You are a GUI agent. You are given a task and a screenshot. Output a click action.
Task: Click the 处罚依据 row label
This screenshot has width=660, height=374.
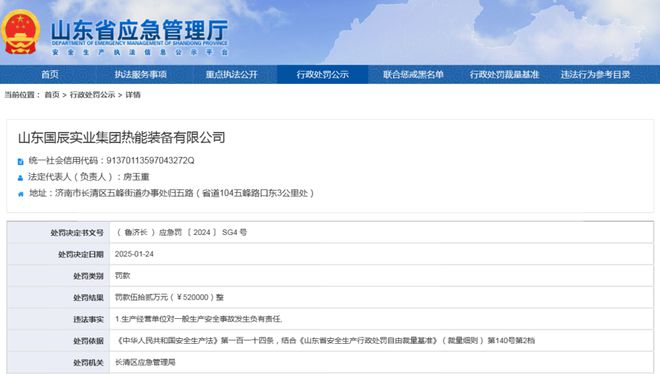click(x=88, y=341)
